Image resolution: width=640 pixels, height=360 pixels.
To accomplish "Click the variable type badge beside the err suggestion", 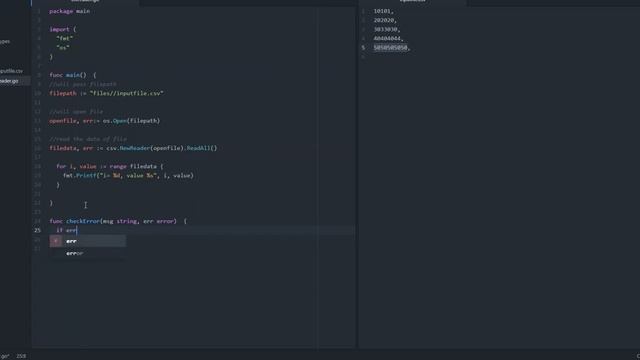I will [x=56, y=241].
